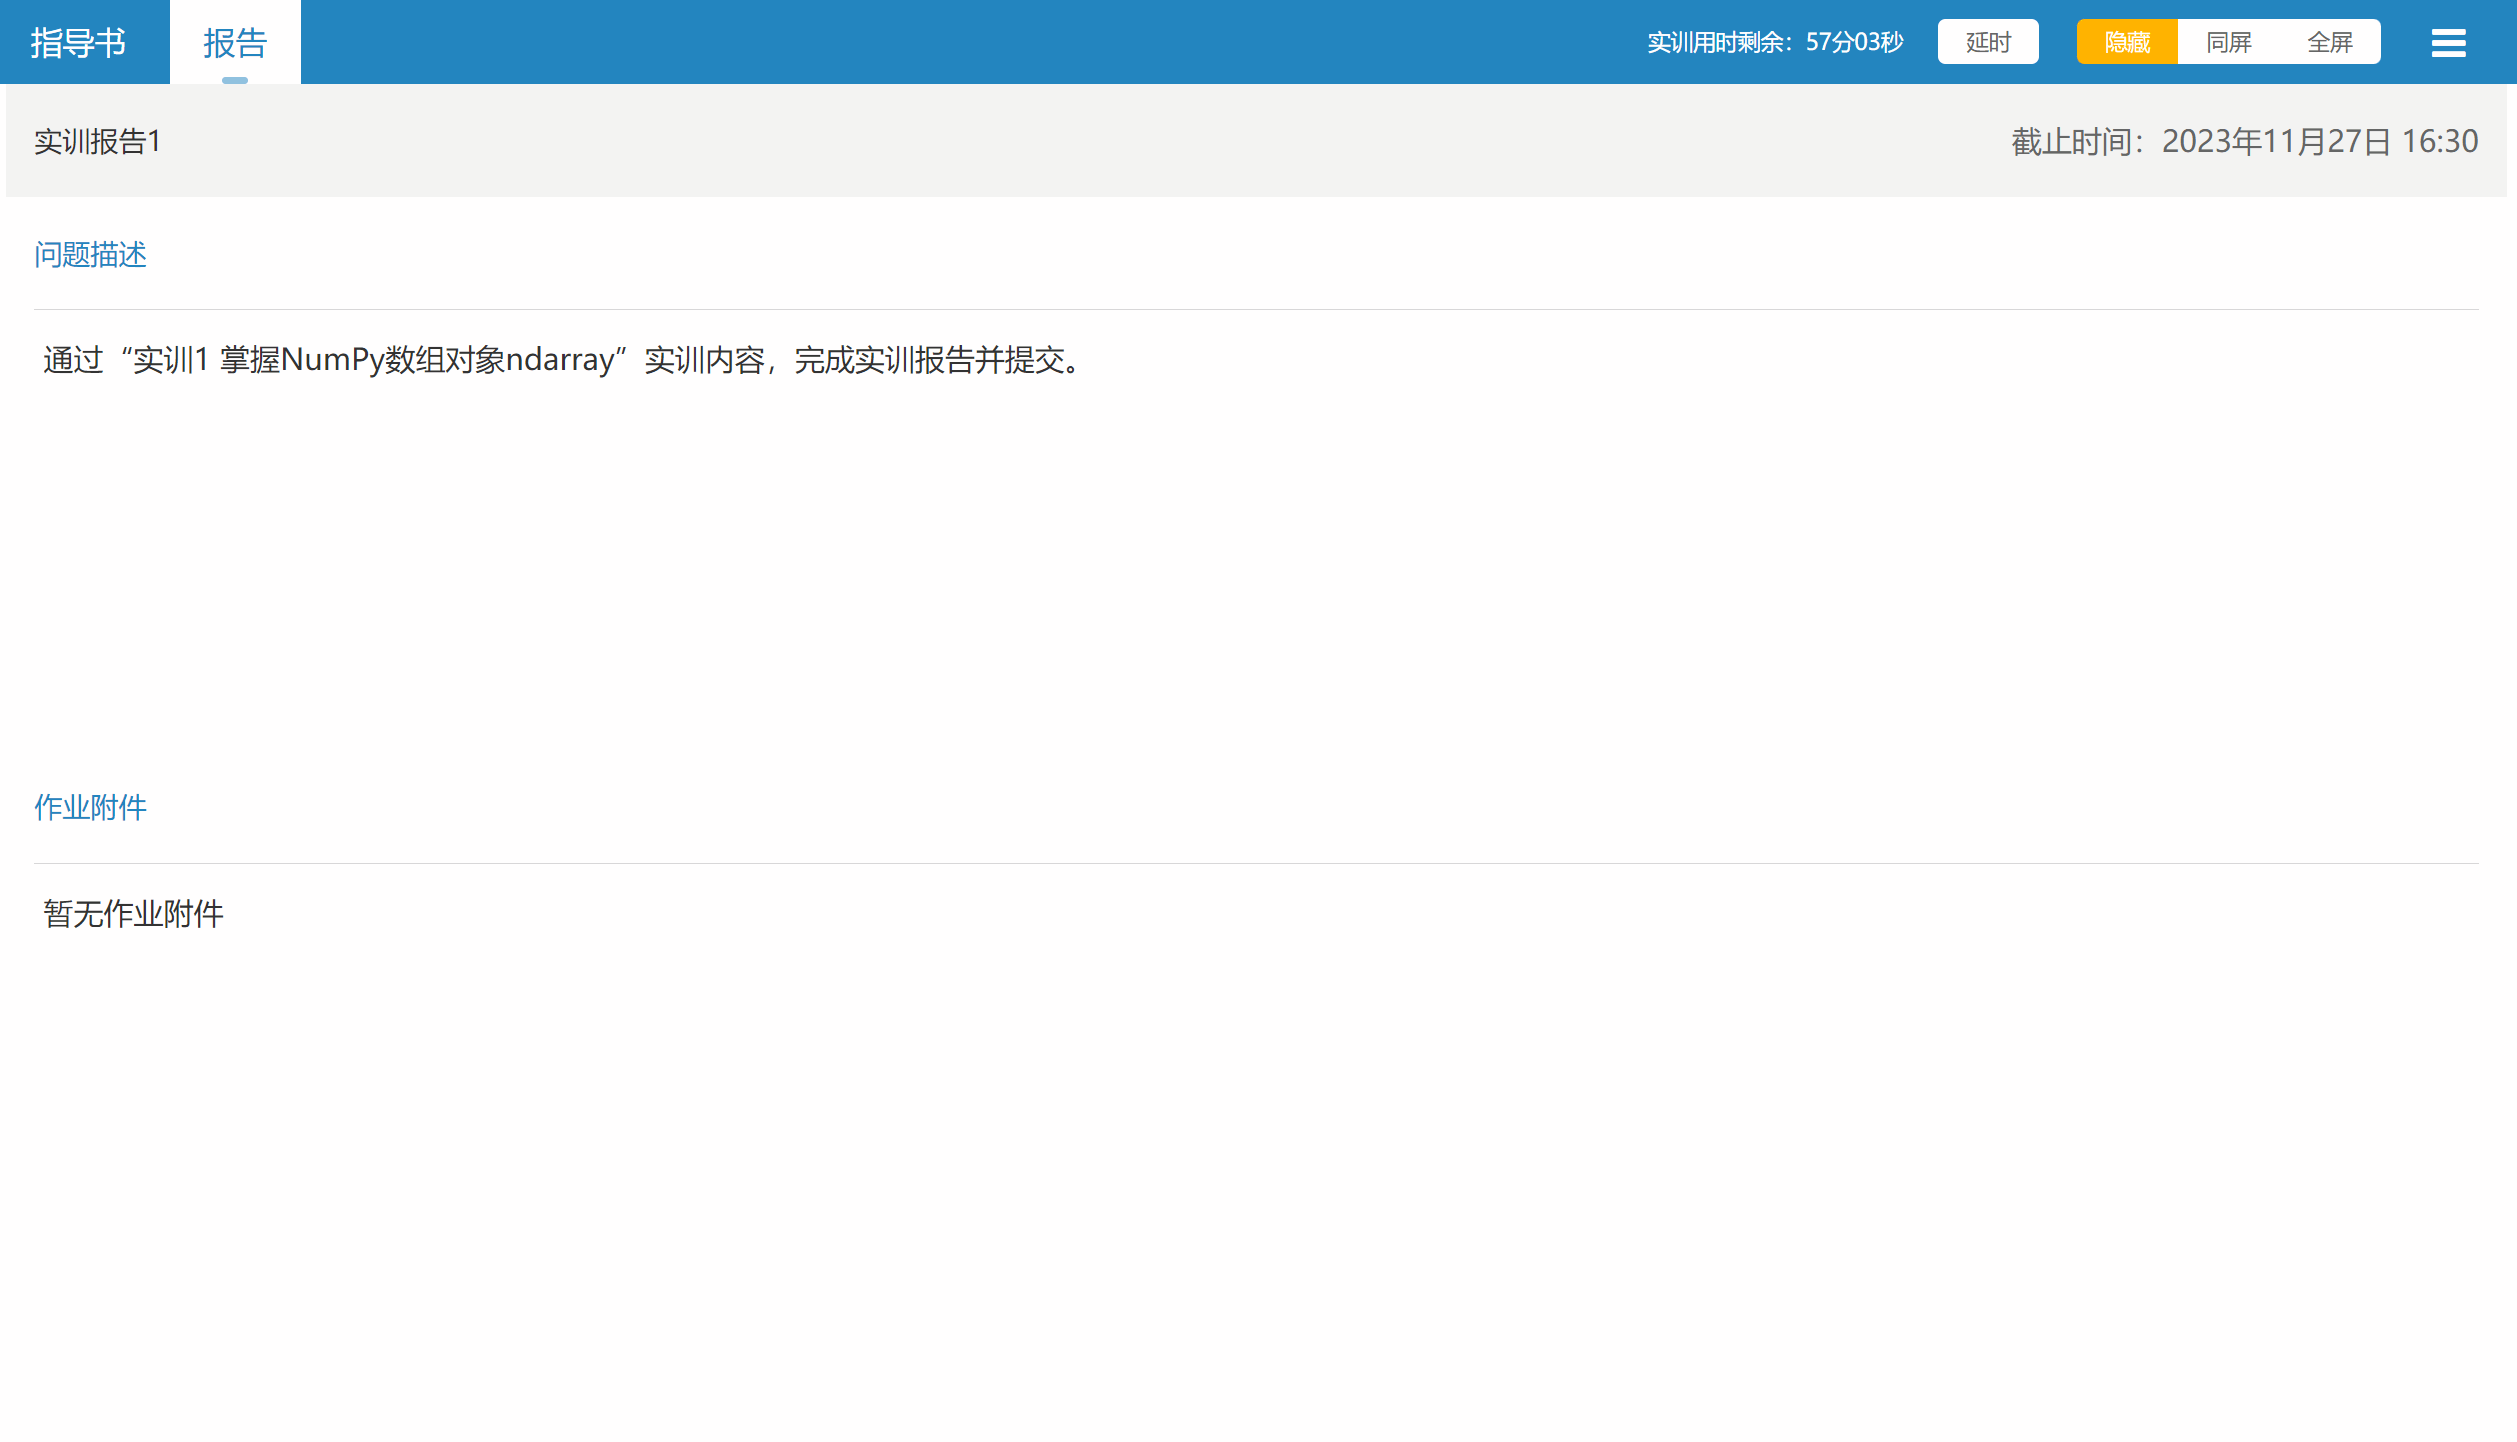The height and width of the screenshot is (1442, 2517).
Task: Click the 2023年11月27日 date
Action: (x=2276, y=142)
